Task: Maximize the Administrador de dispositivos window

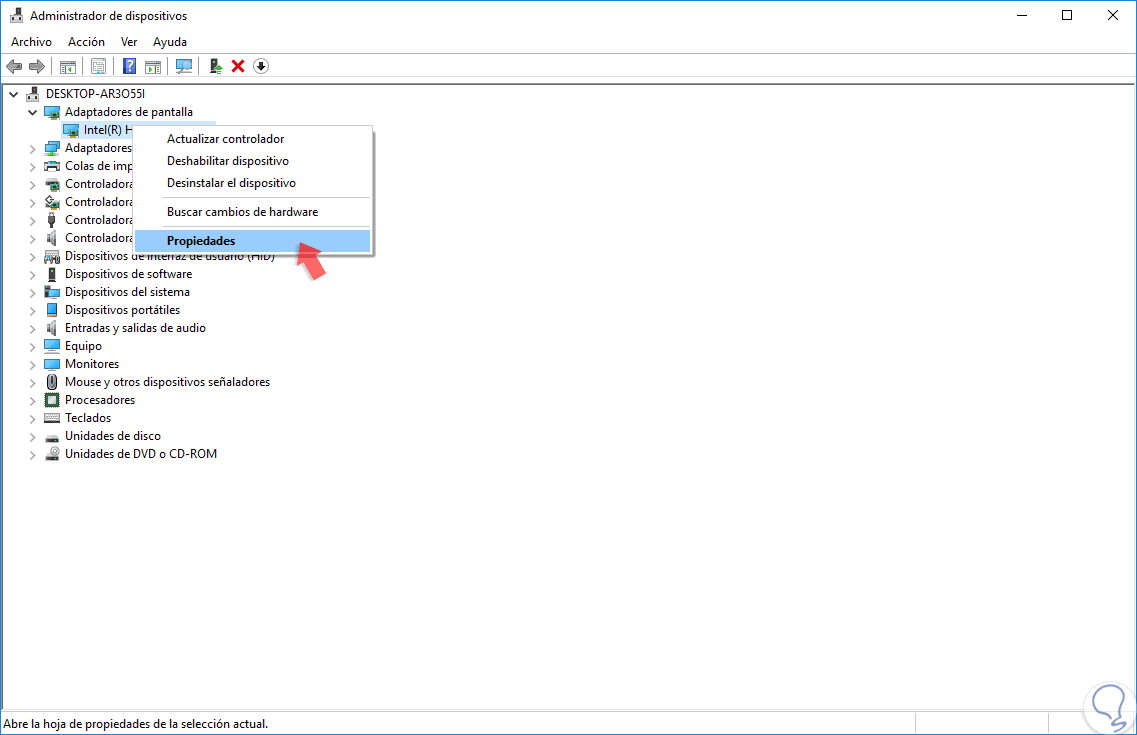Action: [x=1067, y=15]
